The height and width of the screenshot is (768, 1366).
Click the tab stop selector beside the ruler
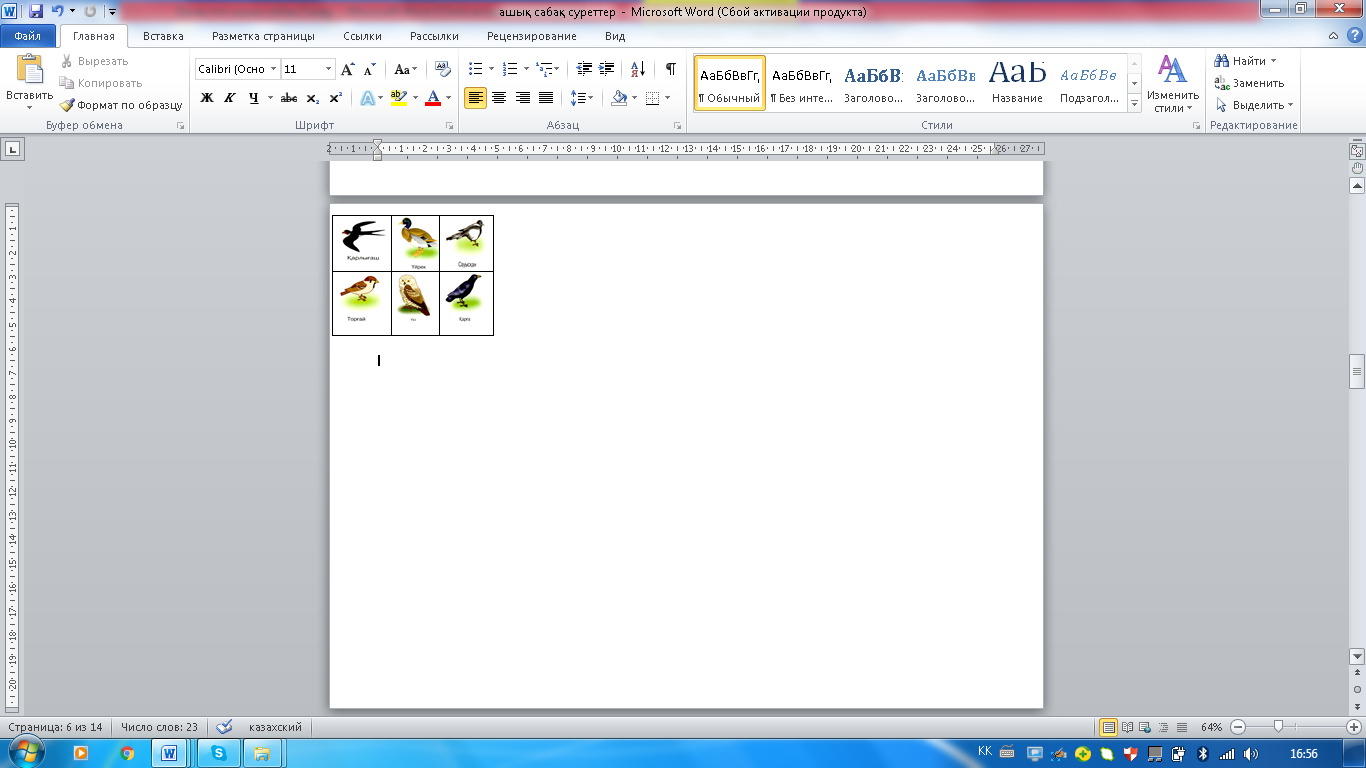coord(13,149)
